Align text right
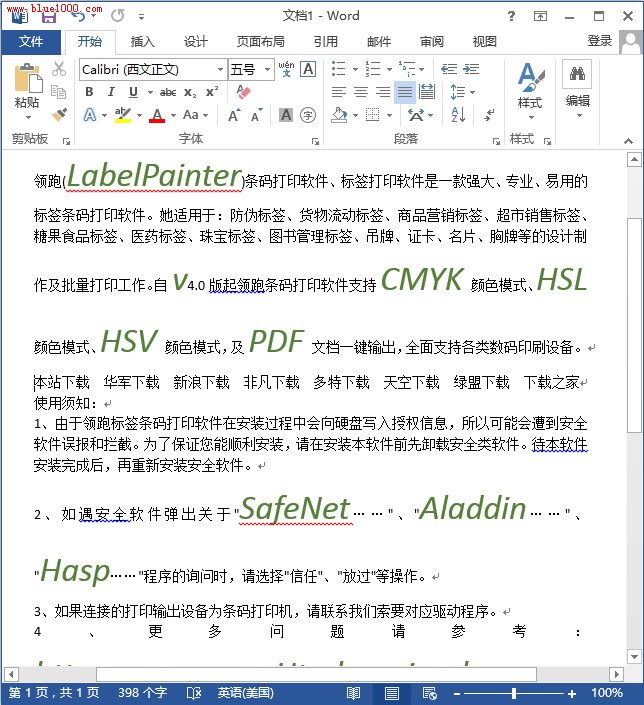 [383, 92]
